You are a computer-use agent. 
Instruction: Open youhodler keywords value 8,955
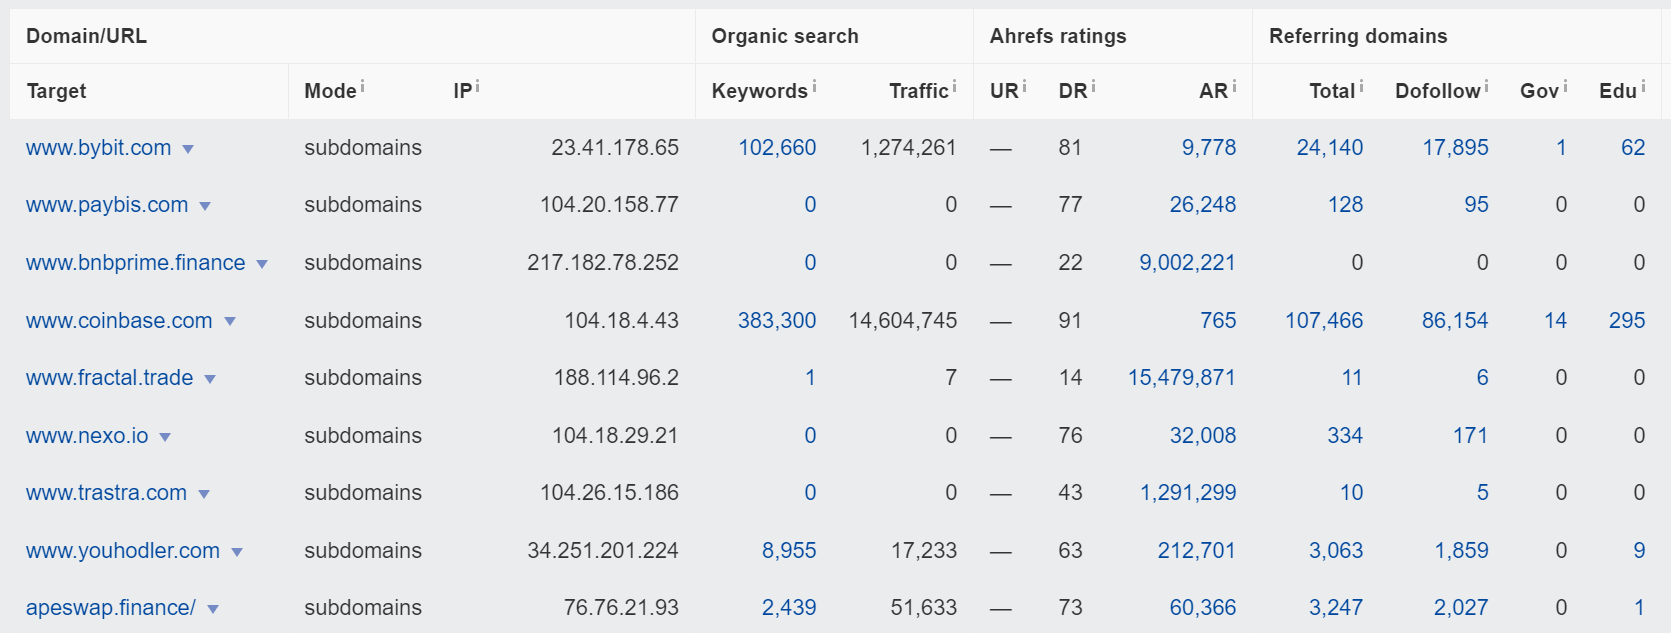click(789, 551)
